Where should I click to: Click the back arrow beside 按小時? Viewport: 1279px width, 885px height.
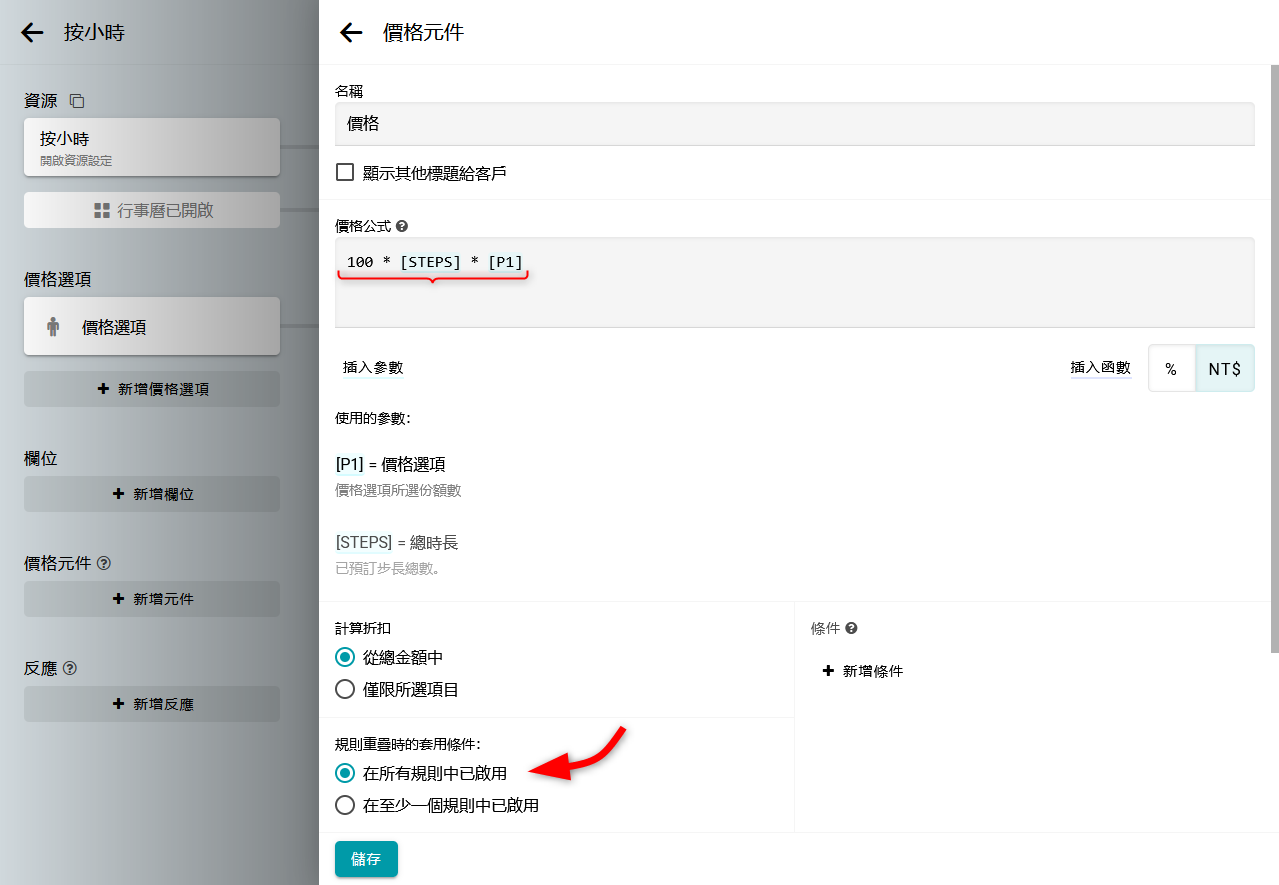click(33, 33)
